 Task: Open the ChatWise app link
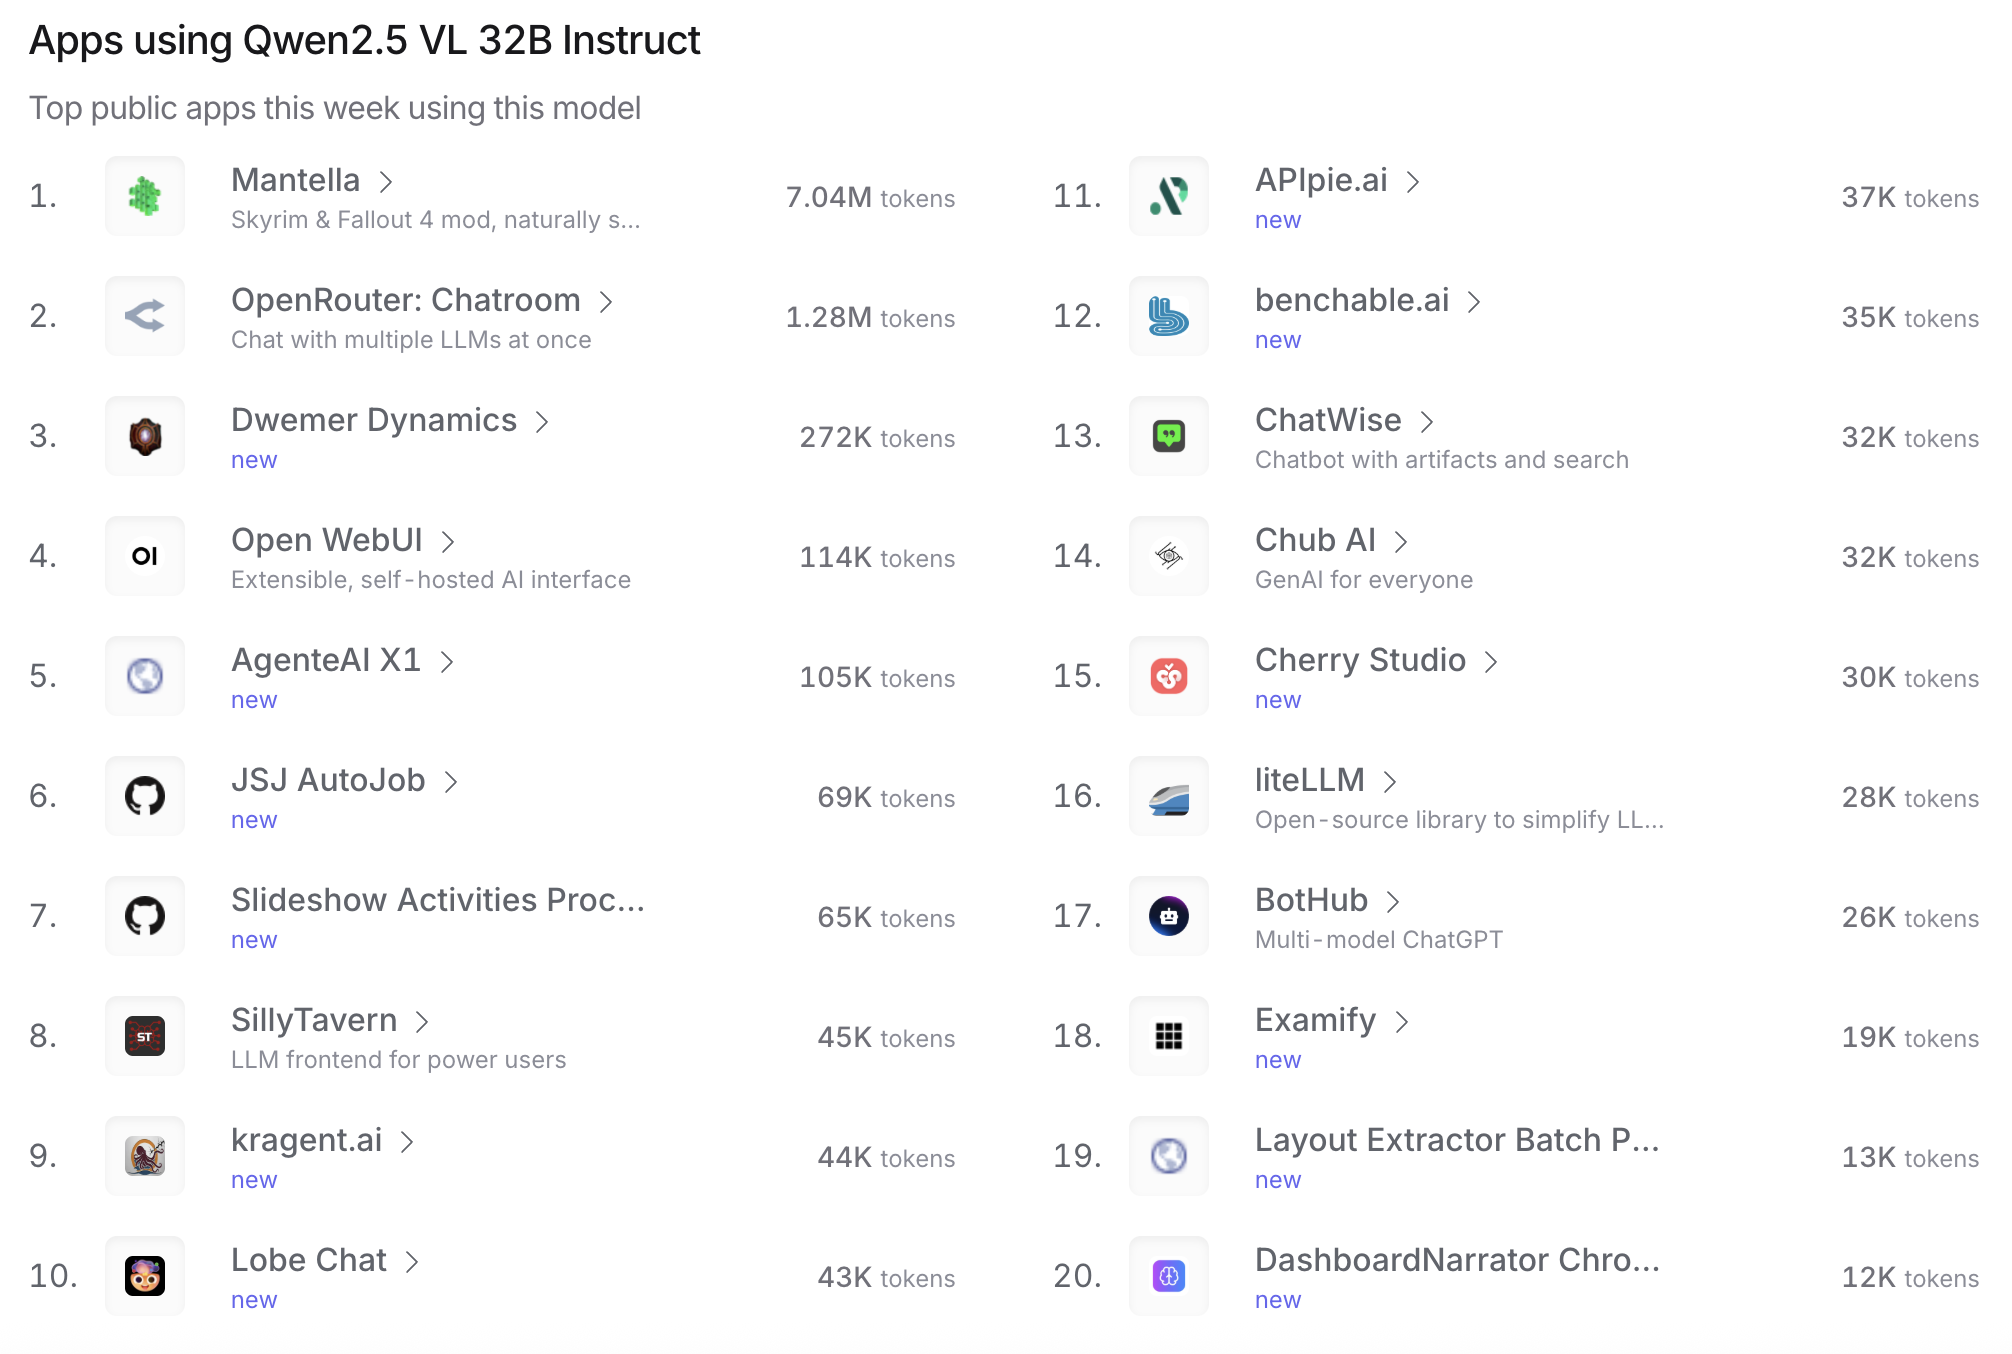pyautogui.click(x=1328, y=420)
